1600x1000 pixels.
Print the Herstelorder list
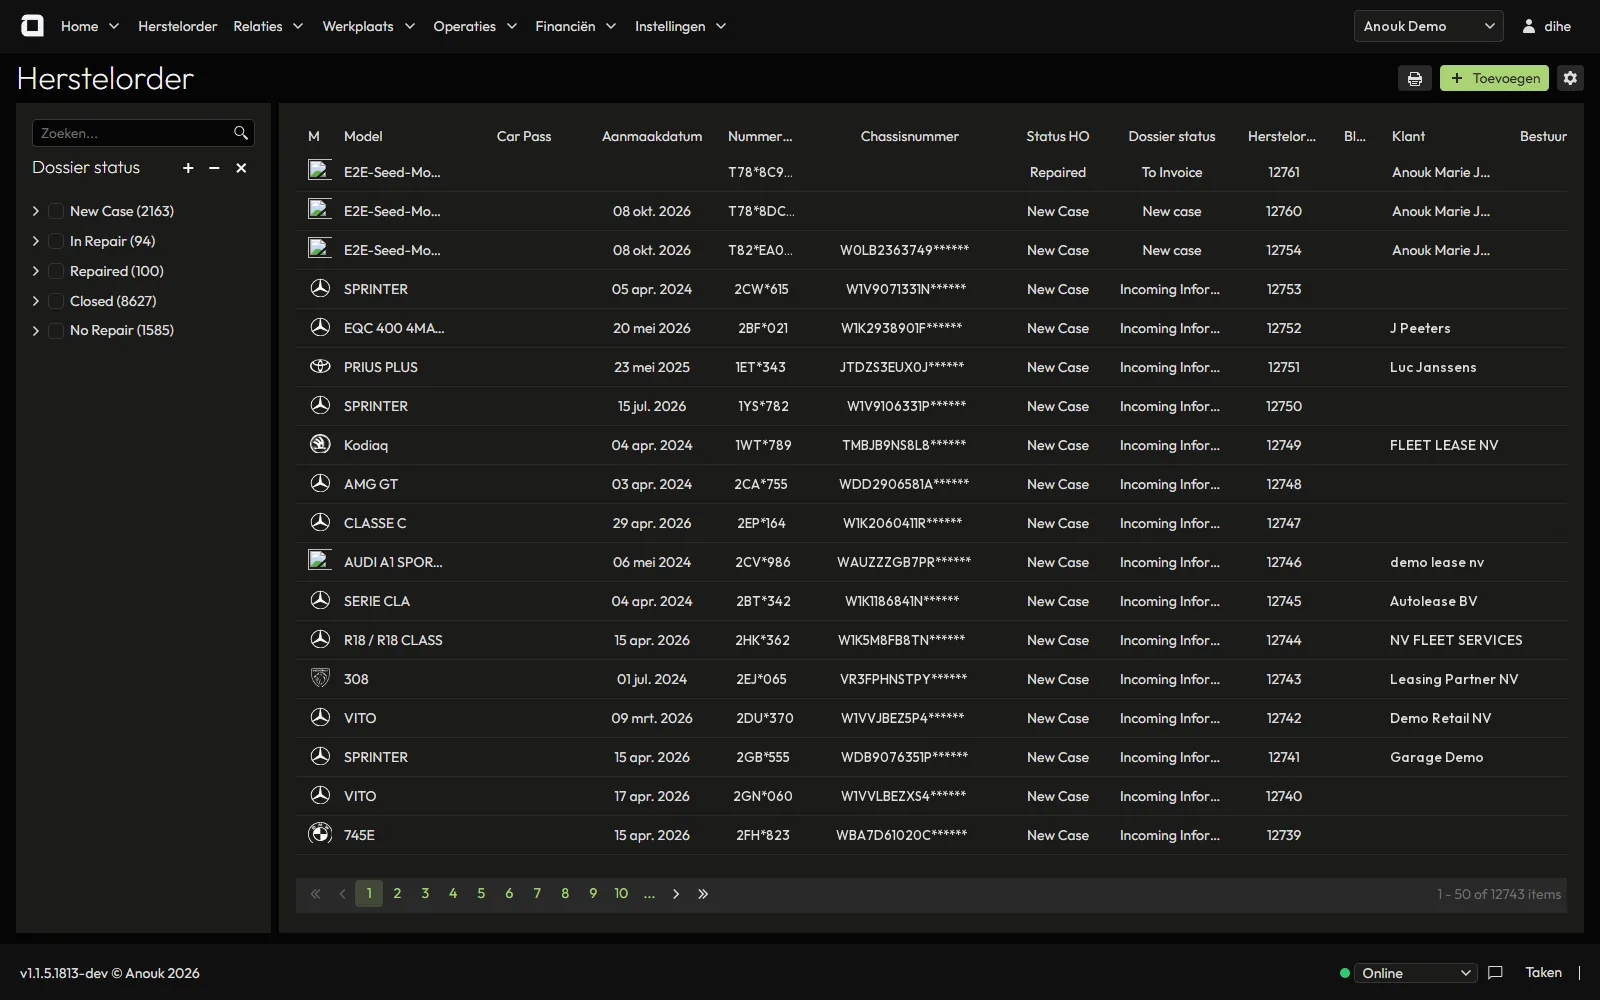(1414, 78)
